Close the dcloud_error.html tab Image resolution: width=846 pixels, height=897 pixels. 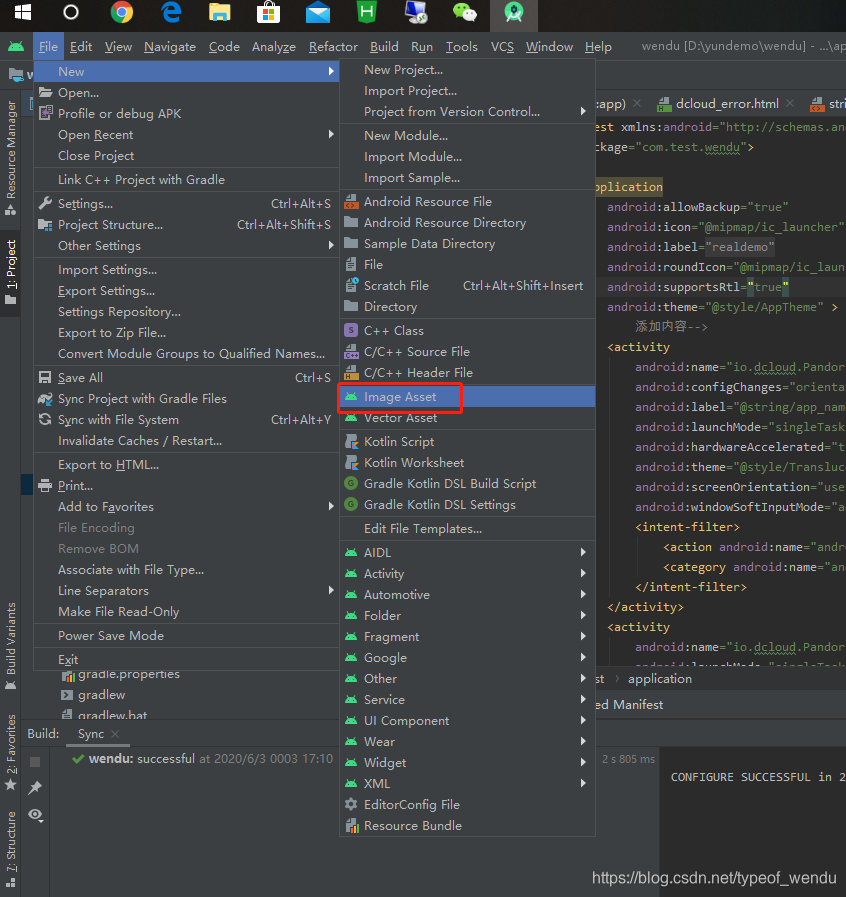coord(790,104)
